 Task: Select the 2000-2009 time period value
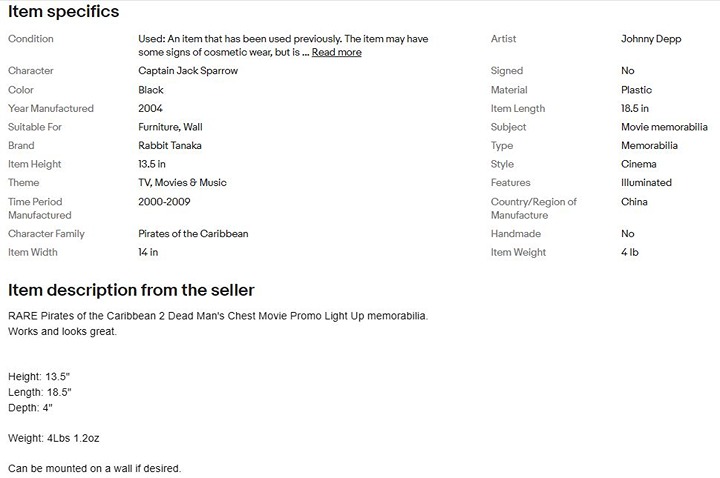pyautogui.click(x=164, y=202)
